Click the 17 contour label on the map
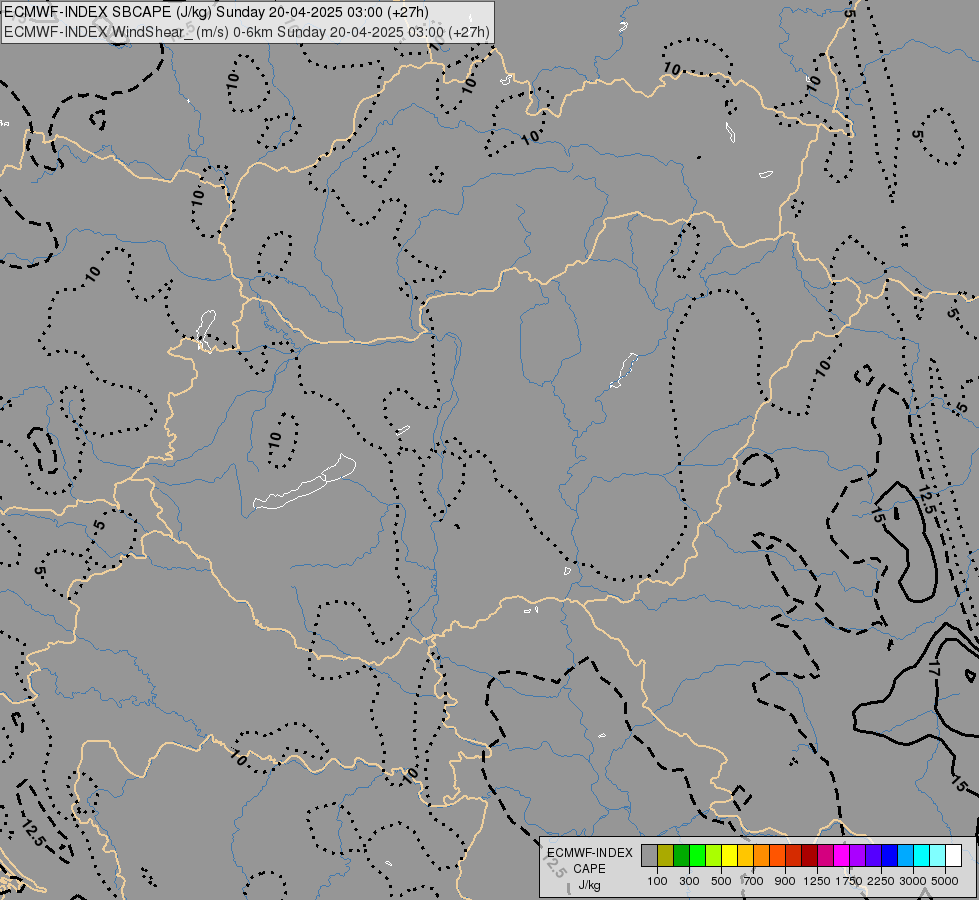The image size is (979, 900). tap(933, 668)
